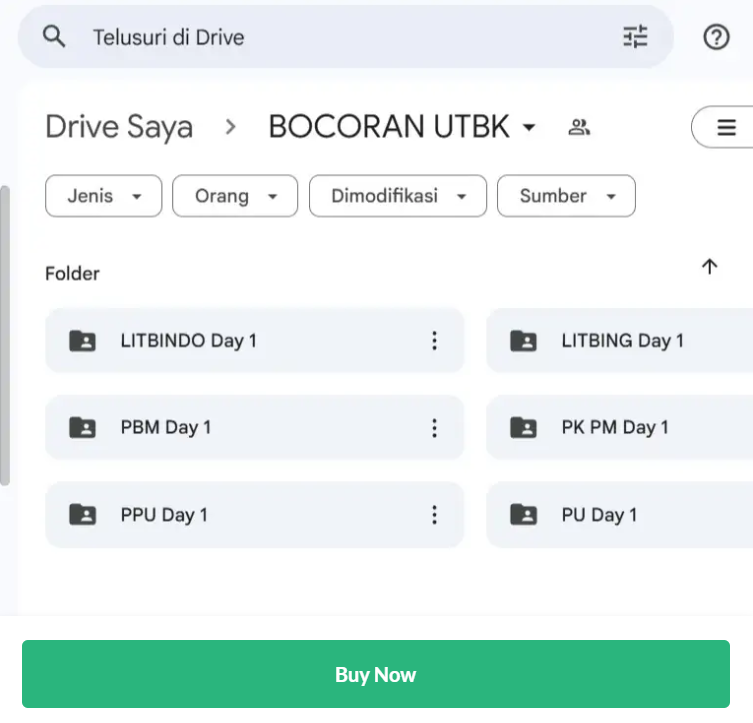The image size is (753, 723).
Task: Open the help question mark icon
Action: 716,37
